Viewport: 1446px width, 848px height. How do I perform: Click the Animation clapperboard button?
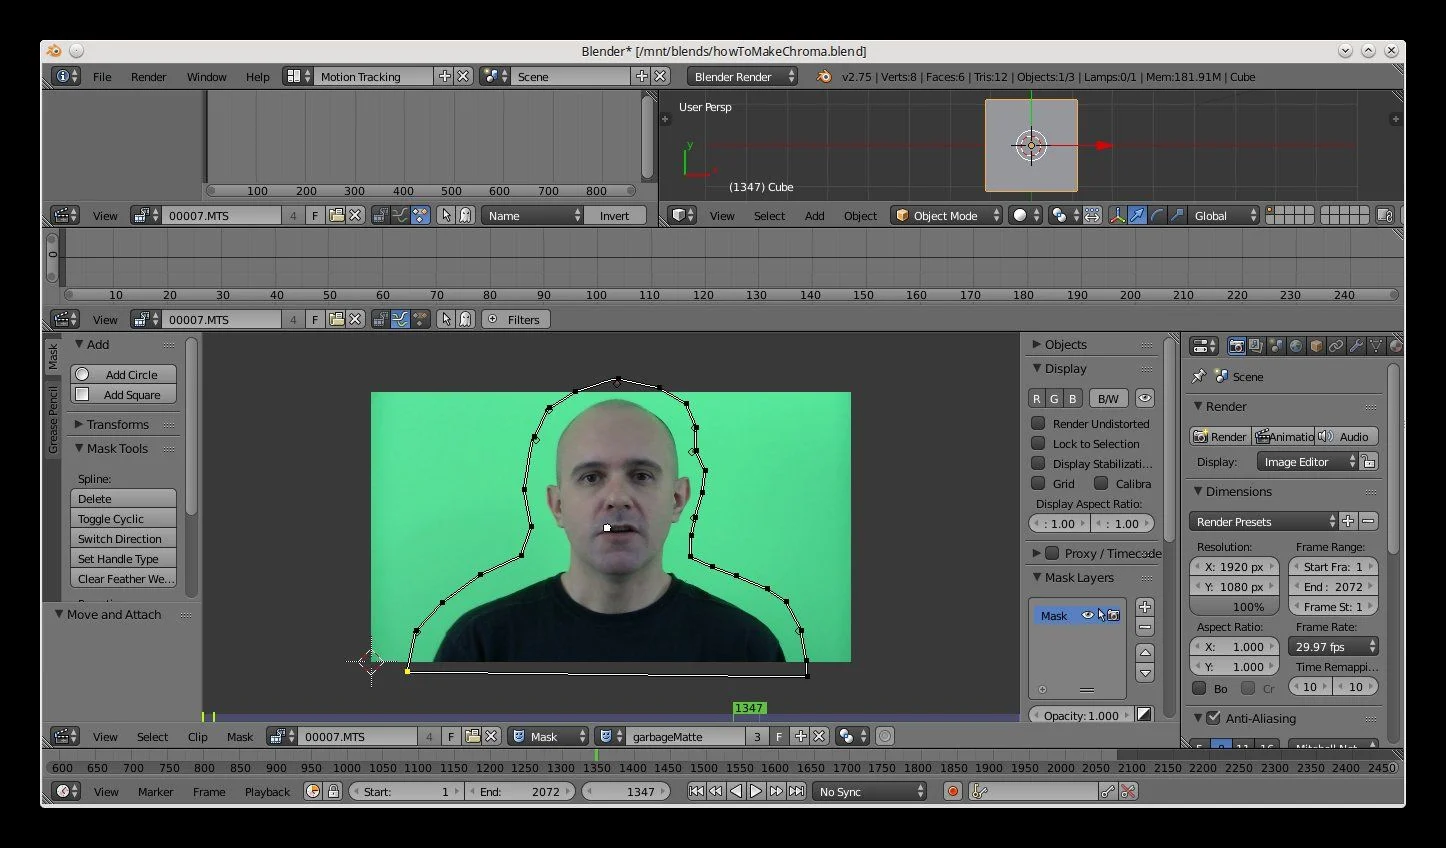pyautogui.click(x=1284, y=436)
